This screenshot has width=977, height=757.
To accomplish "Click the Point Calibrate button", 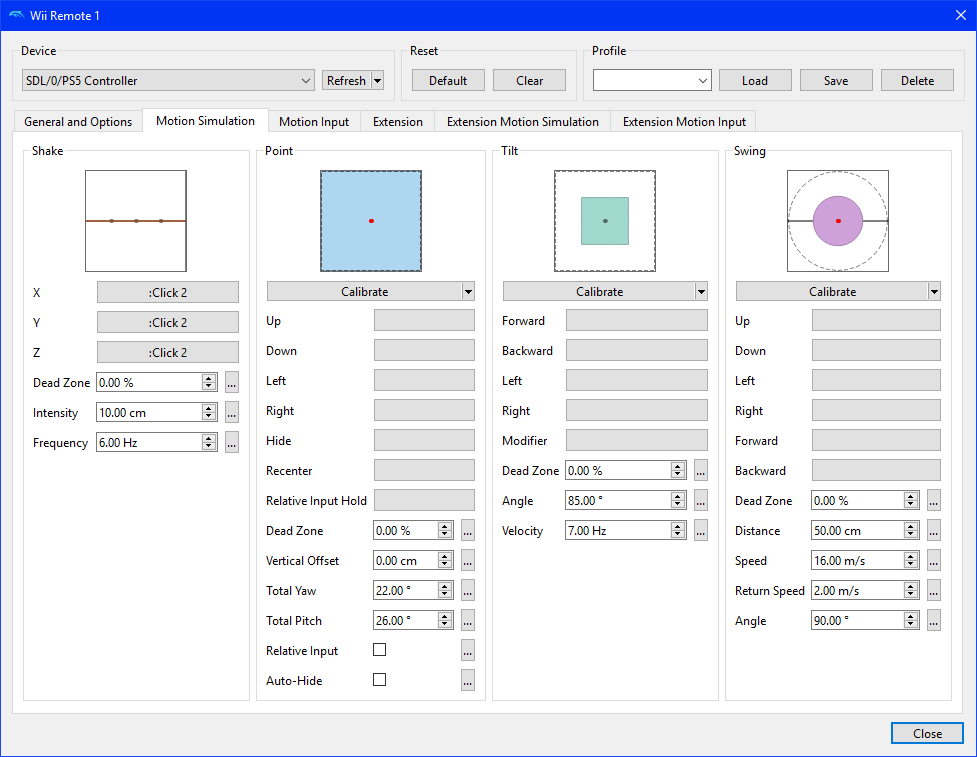I will click(365, 292).
